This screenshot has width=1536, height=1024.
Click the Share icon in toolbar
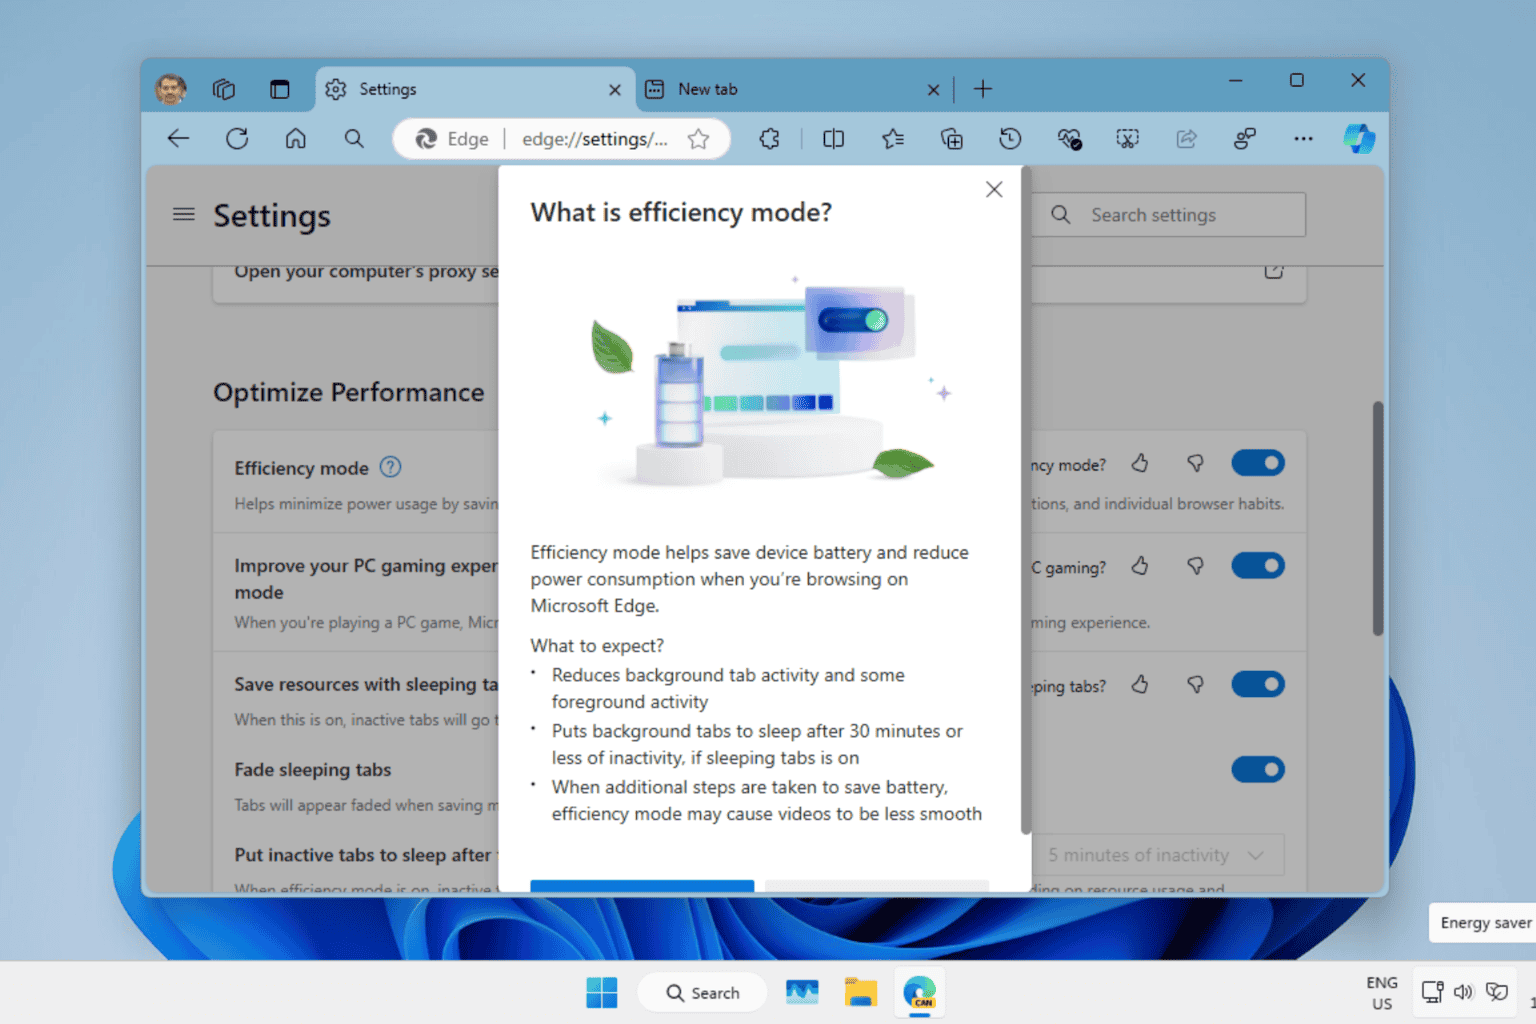click(1186, 139)
